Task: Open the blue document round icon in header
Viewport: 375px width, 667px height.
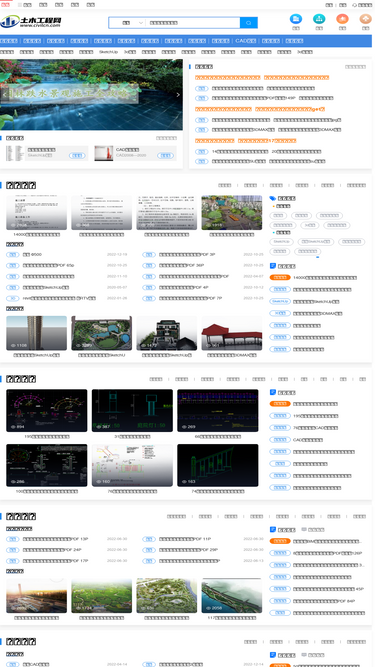Action: pyautogui.click(x=296, y=19)
